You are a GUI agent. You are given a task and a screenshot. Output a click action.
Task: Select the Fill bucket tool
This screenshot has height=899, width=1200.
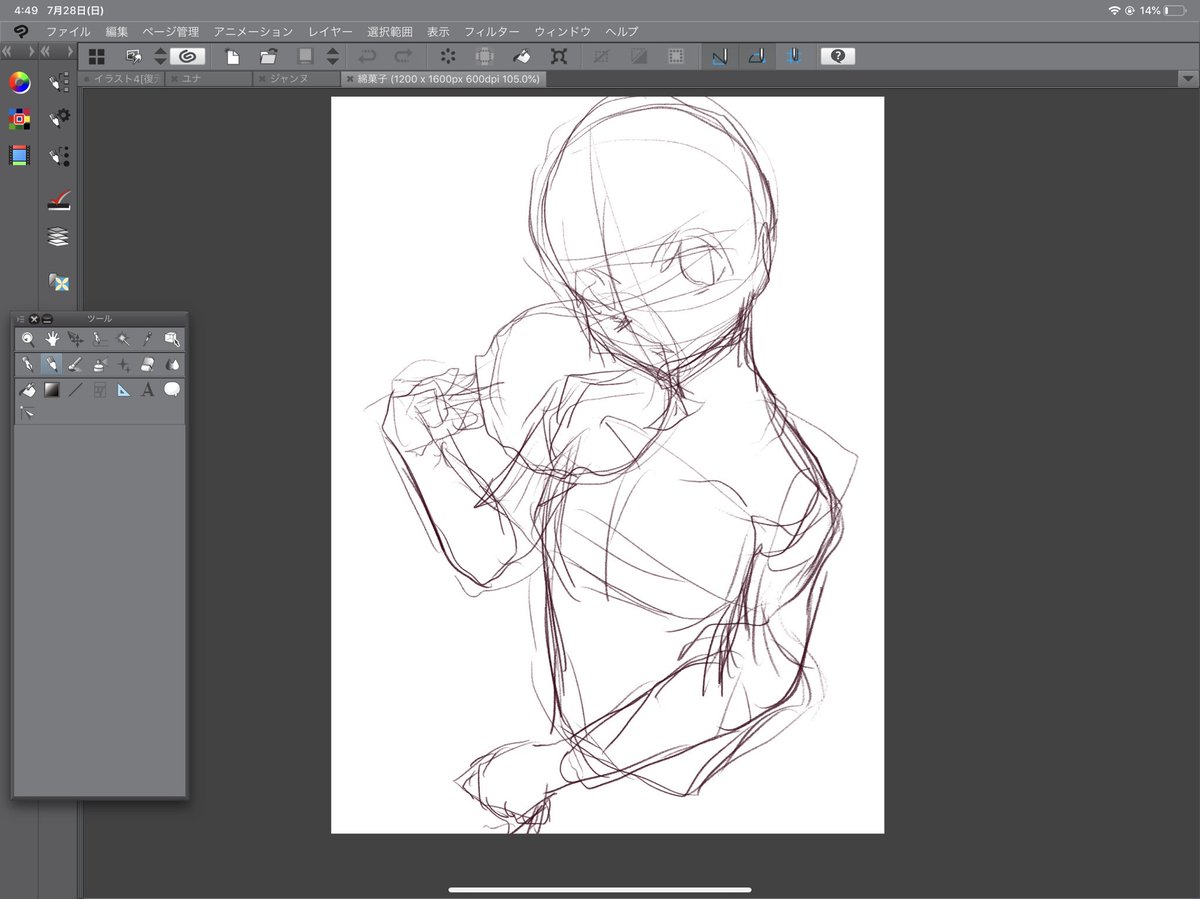(x=27, y=390)
